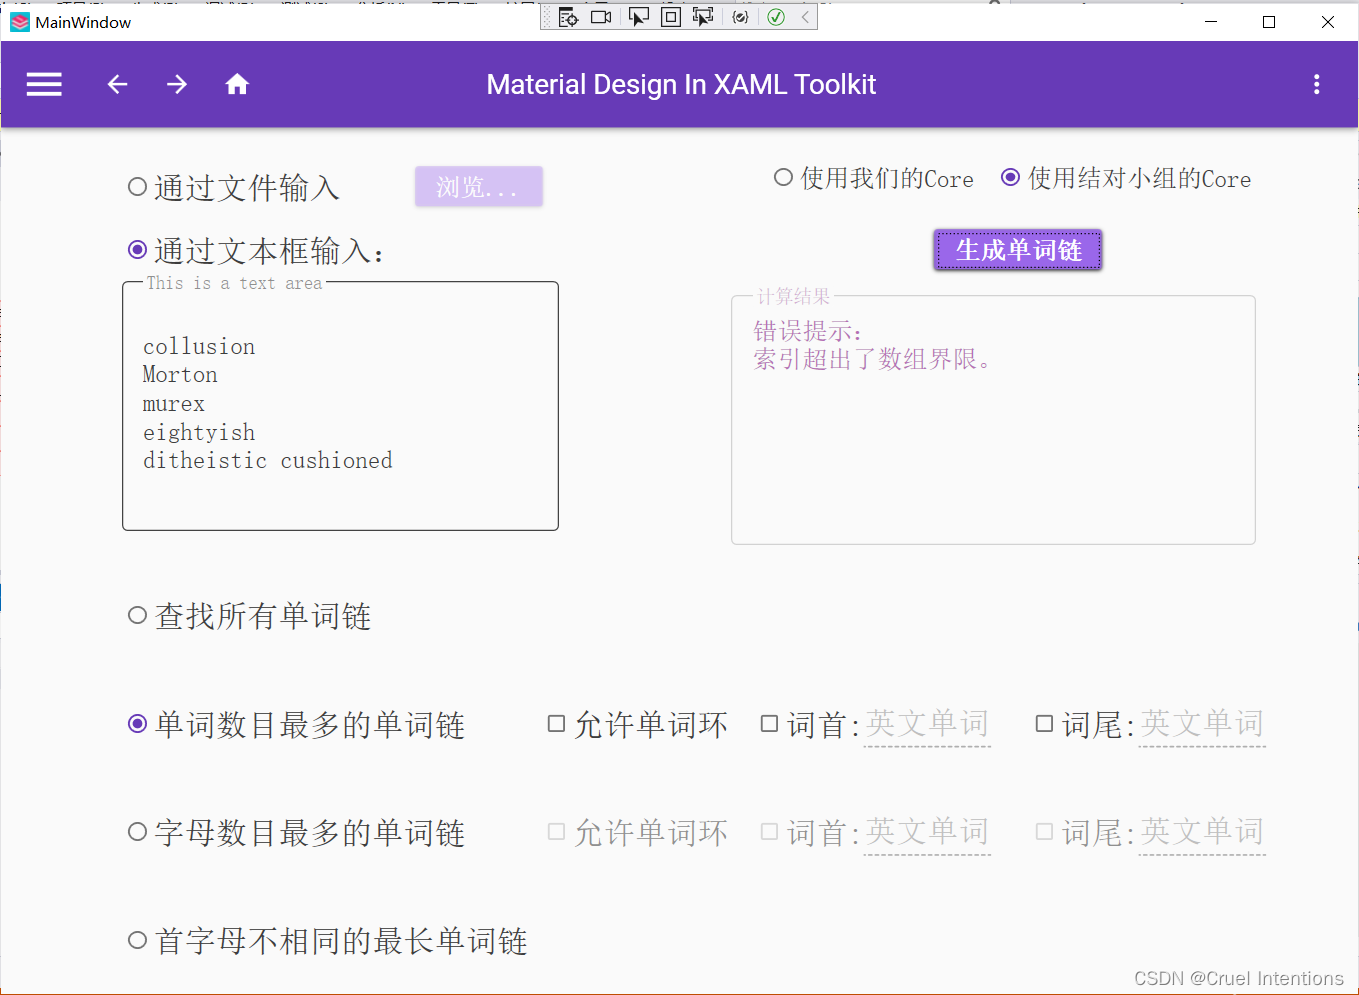Click the 词首 英文单词 input field
The image size is (1359, 995).
click(x=926, y=724)
